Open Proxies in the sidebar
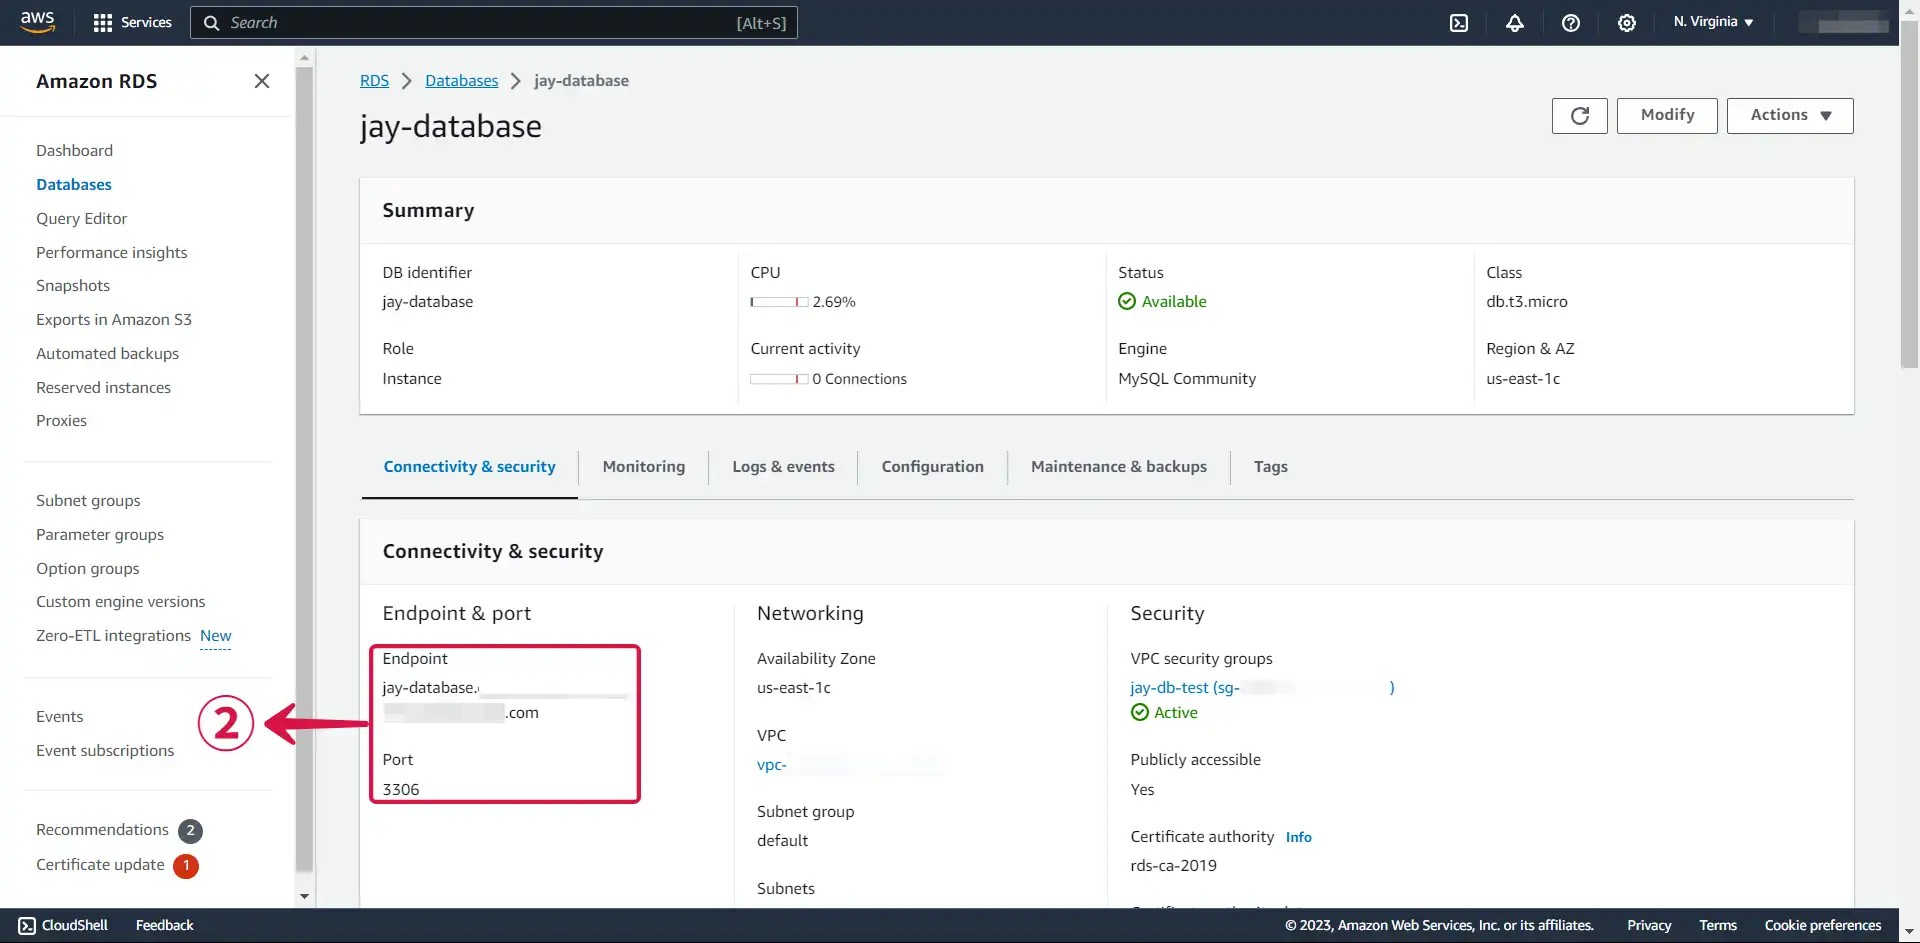Screen dimensions: 1920x943 (61, 421)
